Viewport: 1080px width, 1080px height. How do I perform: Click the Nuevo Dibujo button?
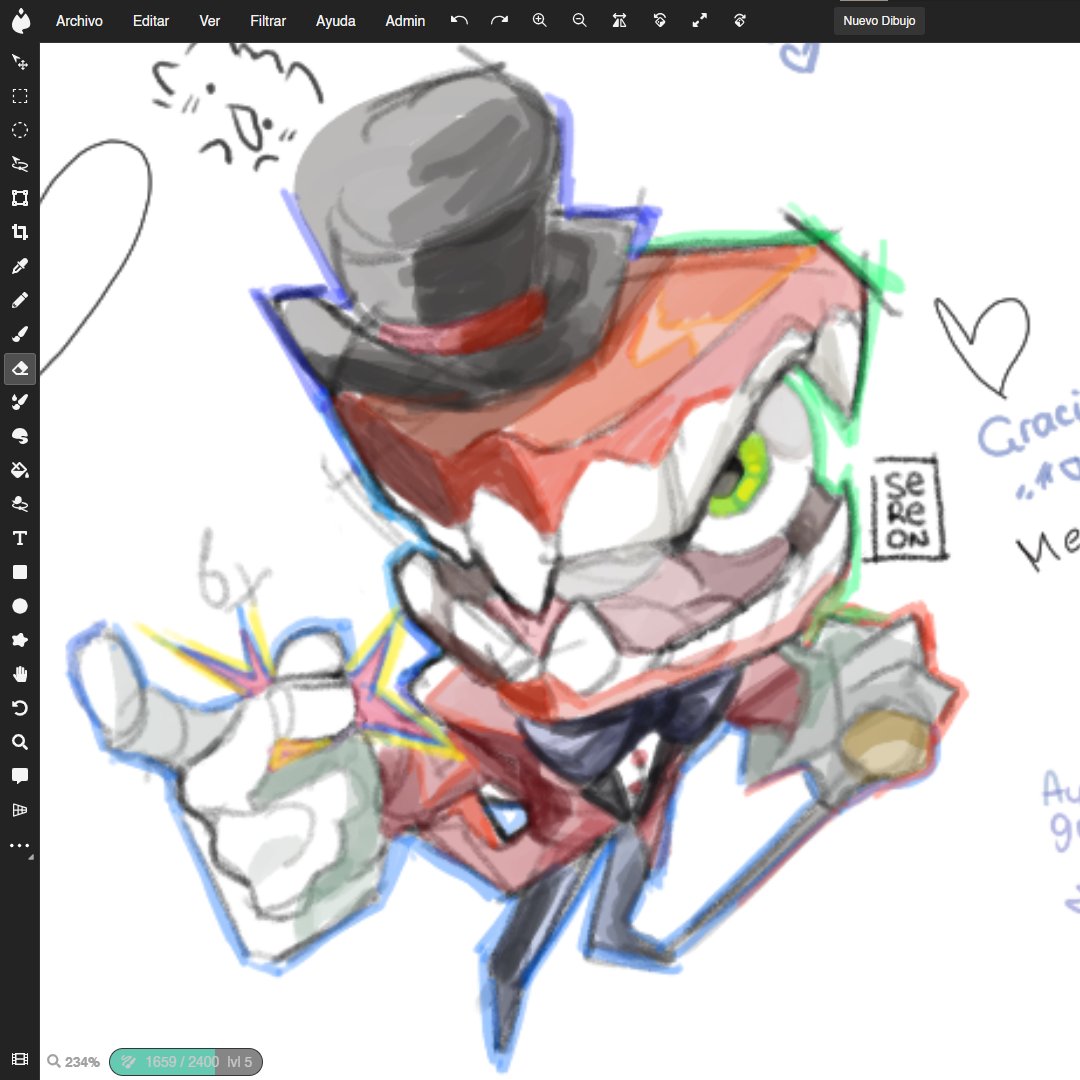tap(880, 21)
